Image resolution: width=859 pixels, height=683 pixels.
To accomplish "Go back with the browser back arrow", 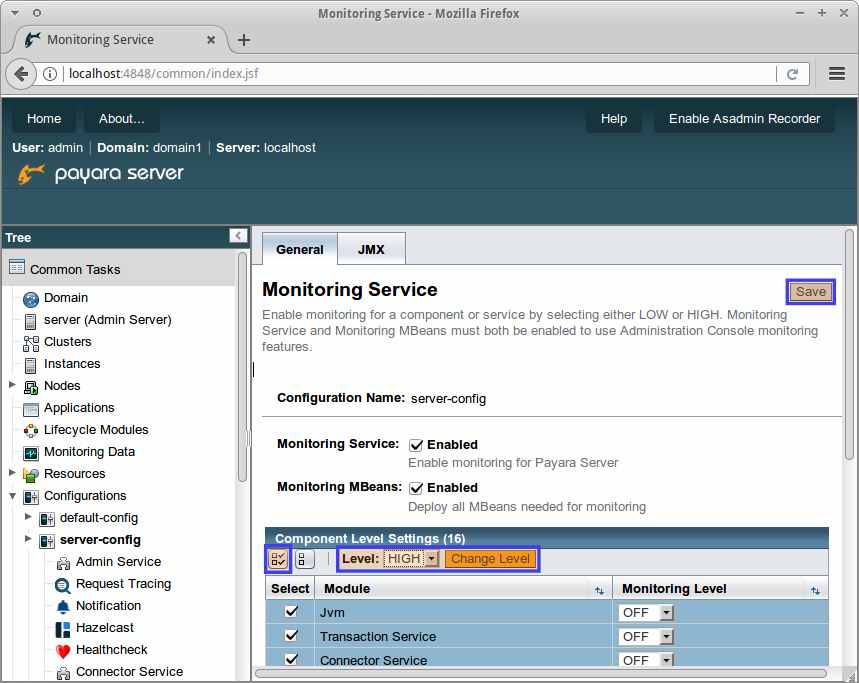I will 21,74.
